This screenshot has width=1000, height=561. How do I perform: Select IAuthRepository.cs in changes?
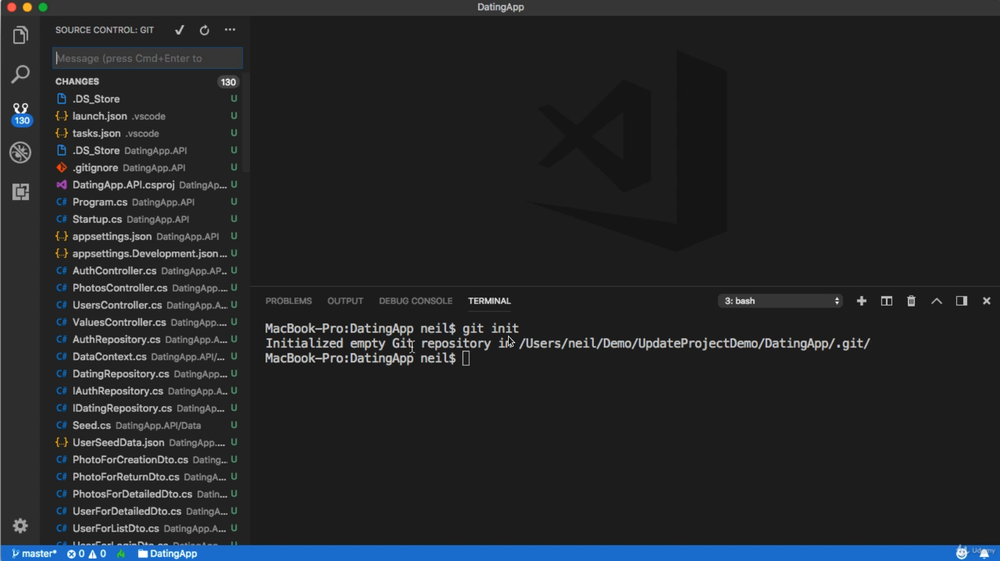[x=146, y=391]
